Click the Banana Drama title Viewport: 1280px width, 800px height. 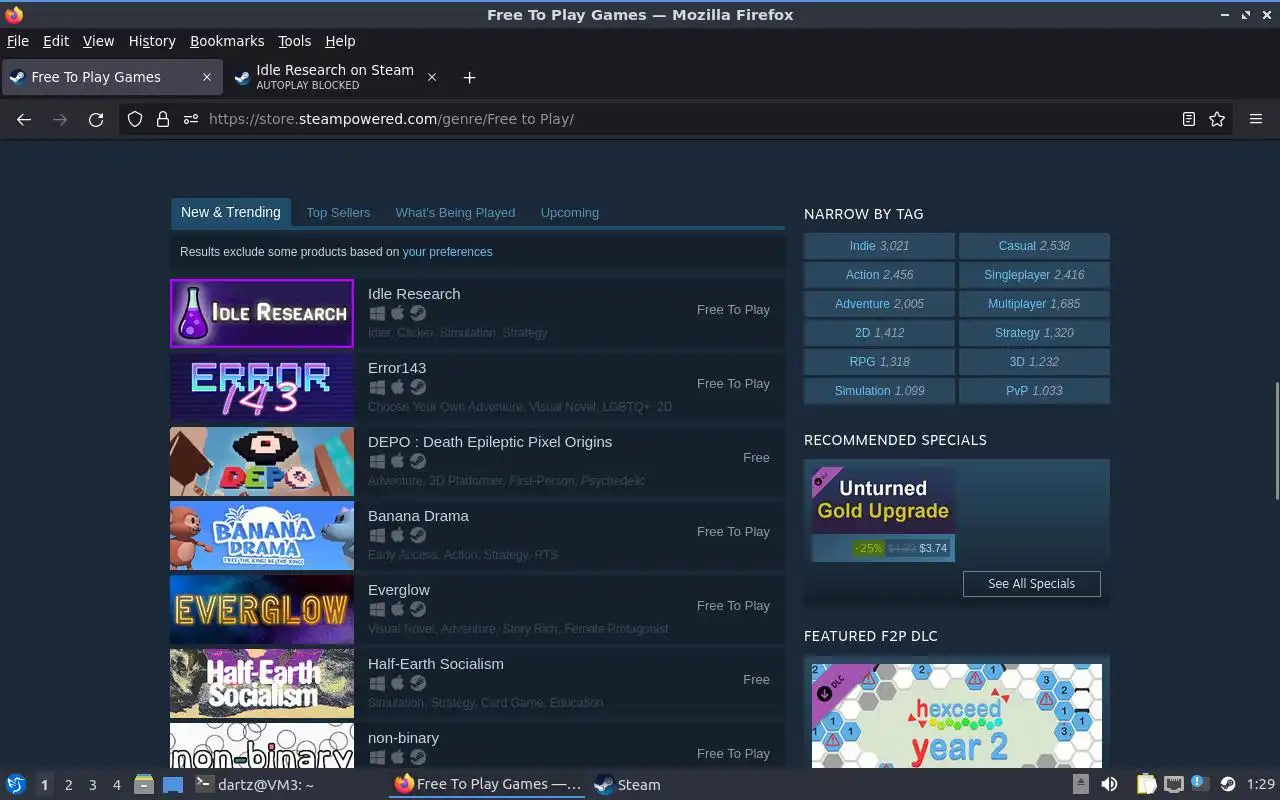pyautogui.click(x=418, y=516)
